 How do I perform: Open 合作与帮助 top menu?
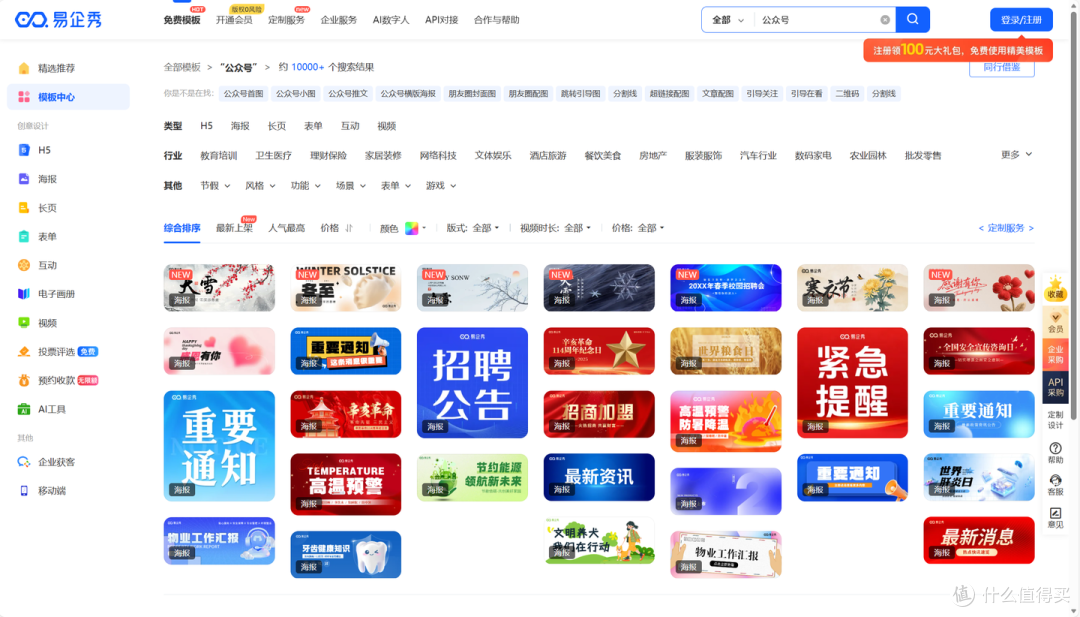pos(497,20)
